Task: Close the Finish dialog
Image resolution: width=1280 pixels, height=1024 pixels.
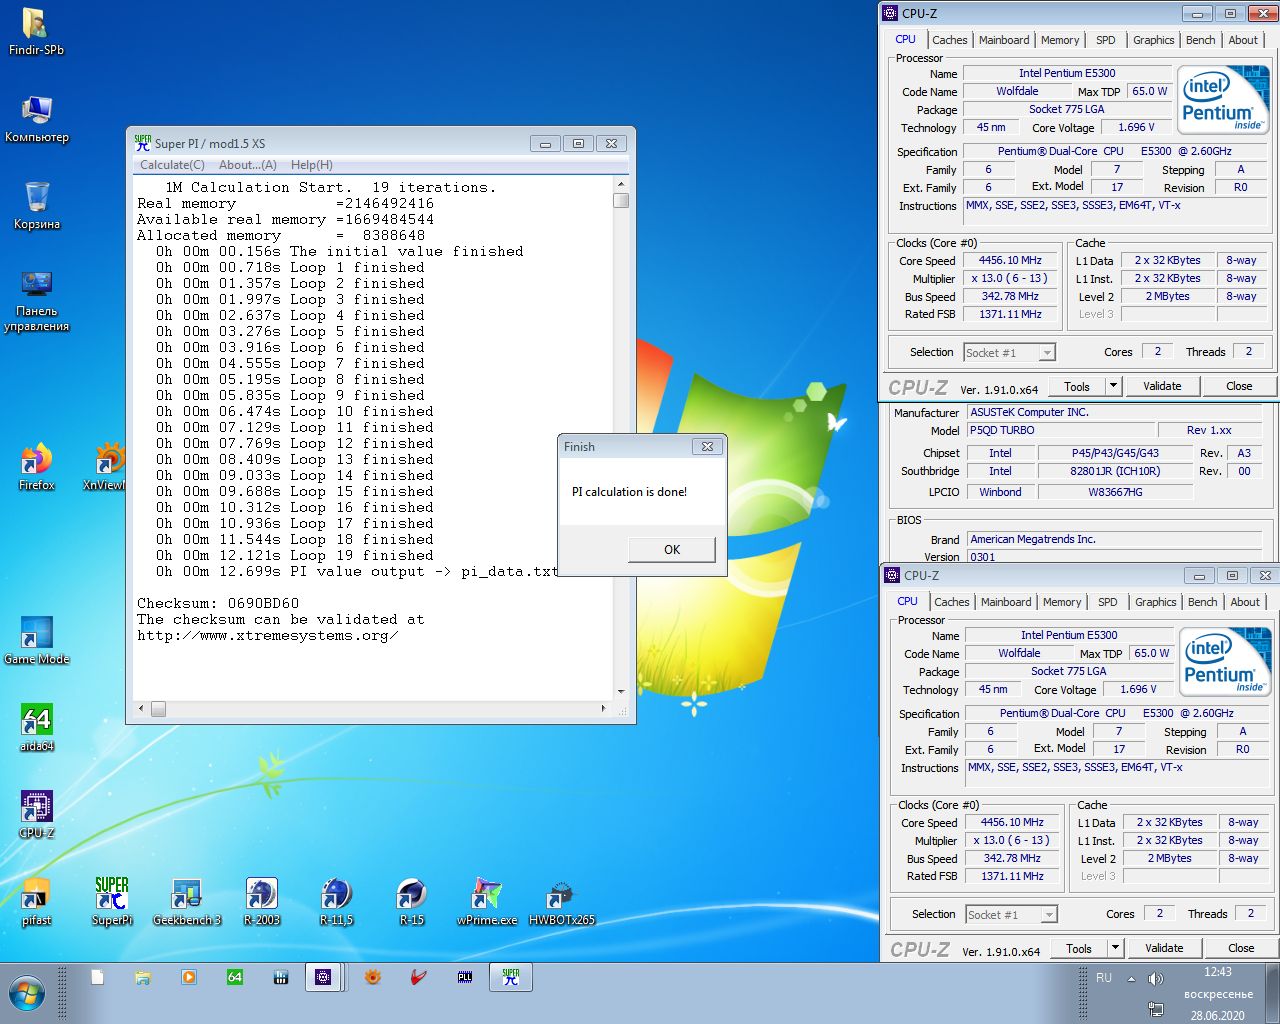Action: [x=707, y=446]
